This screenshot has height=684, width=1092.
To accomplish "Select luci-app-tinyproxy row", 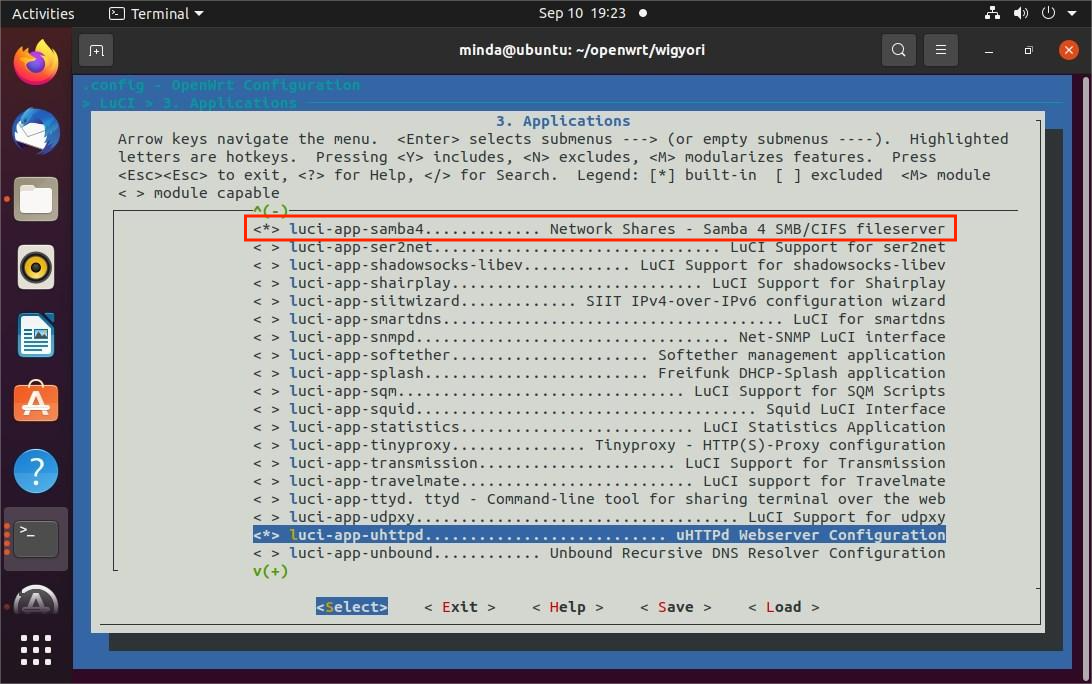I will pos(599,445).
